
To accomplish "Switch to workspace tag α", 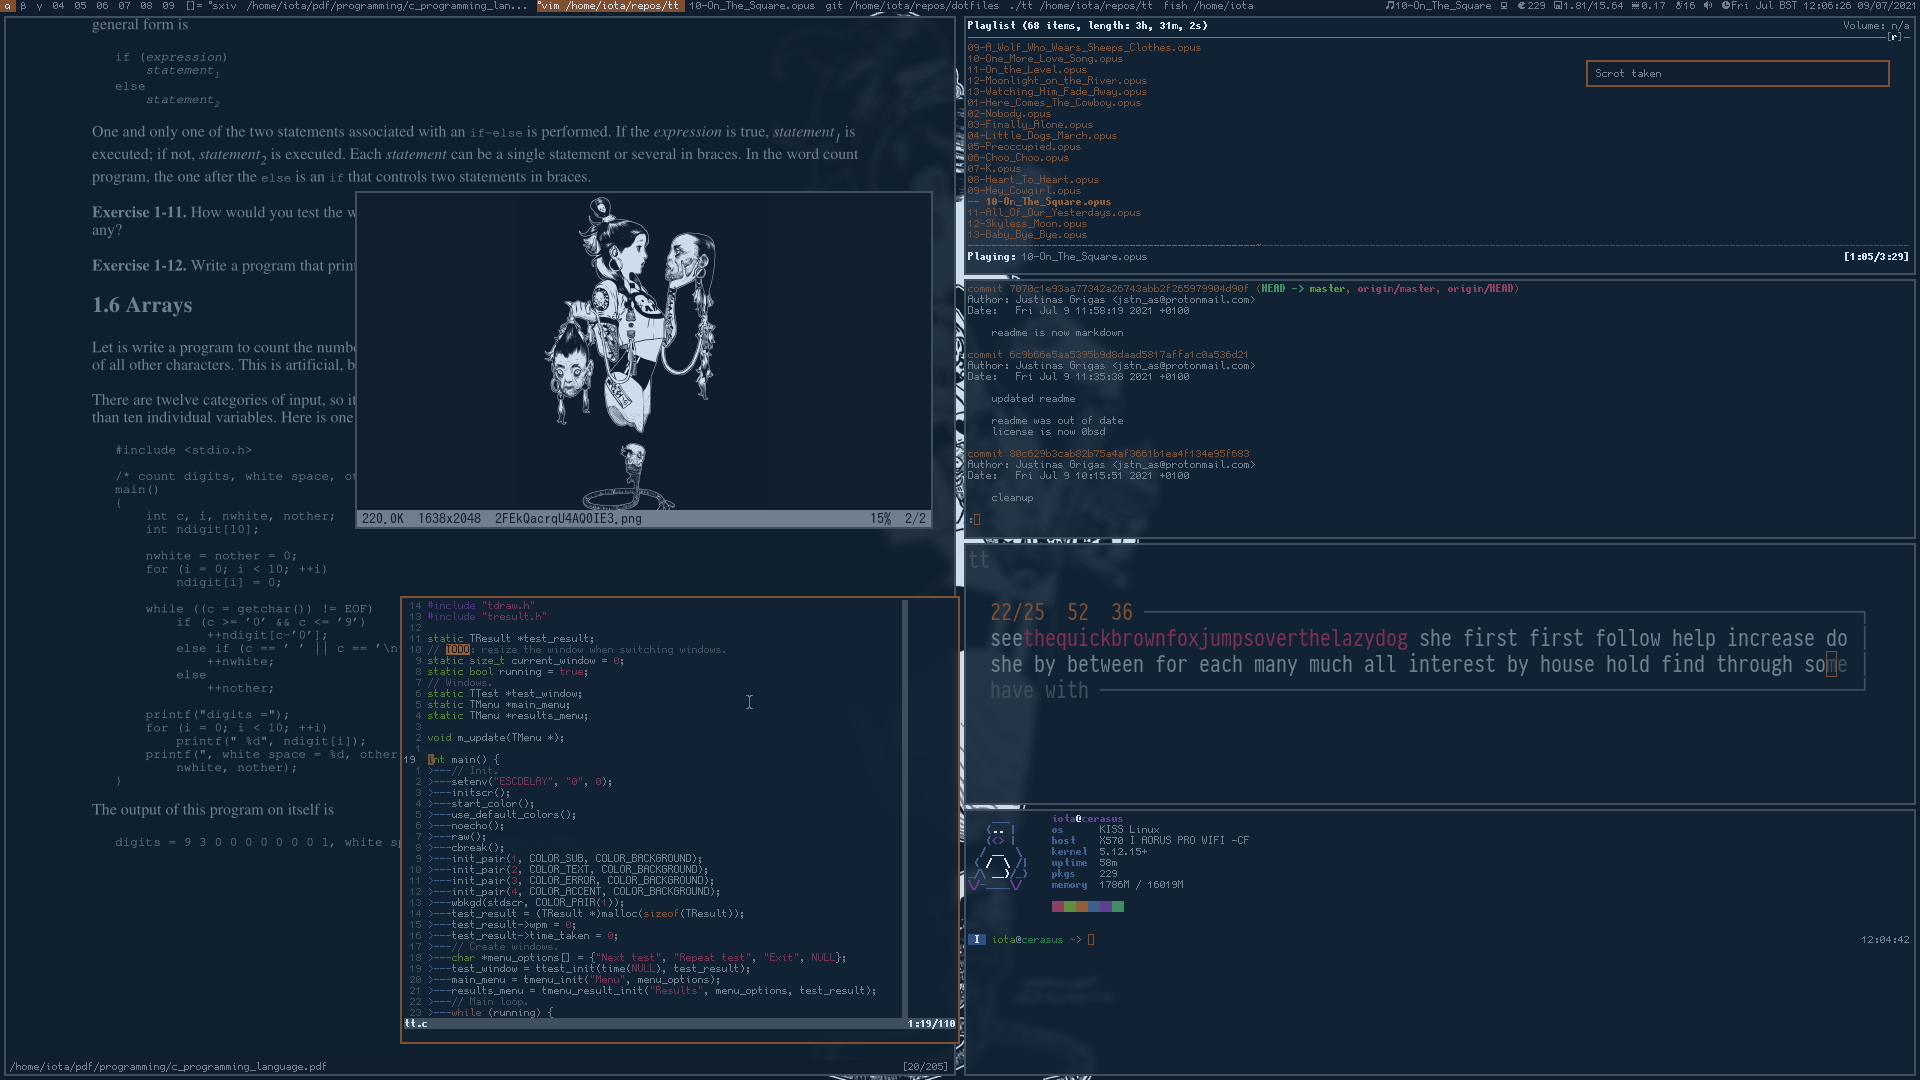I will tap(8, 6).
